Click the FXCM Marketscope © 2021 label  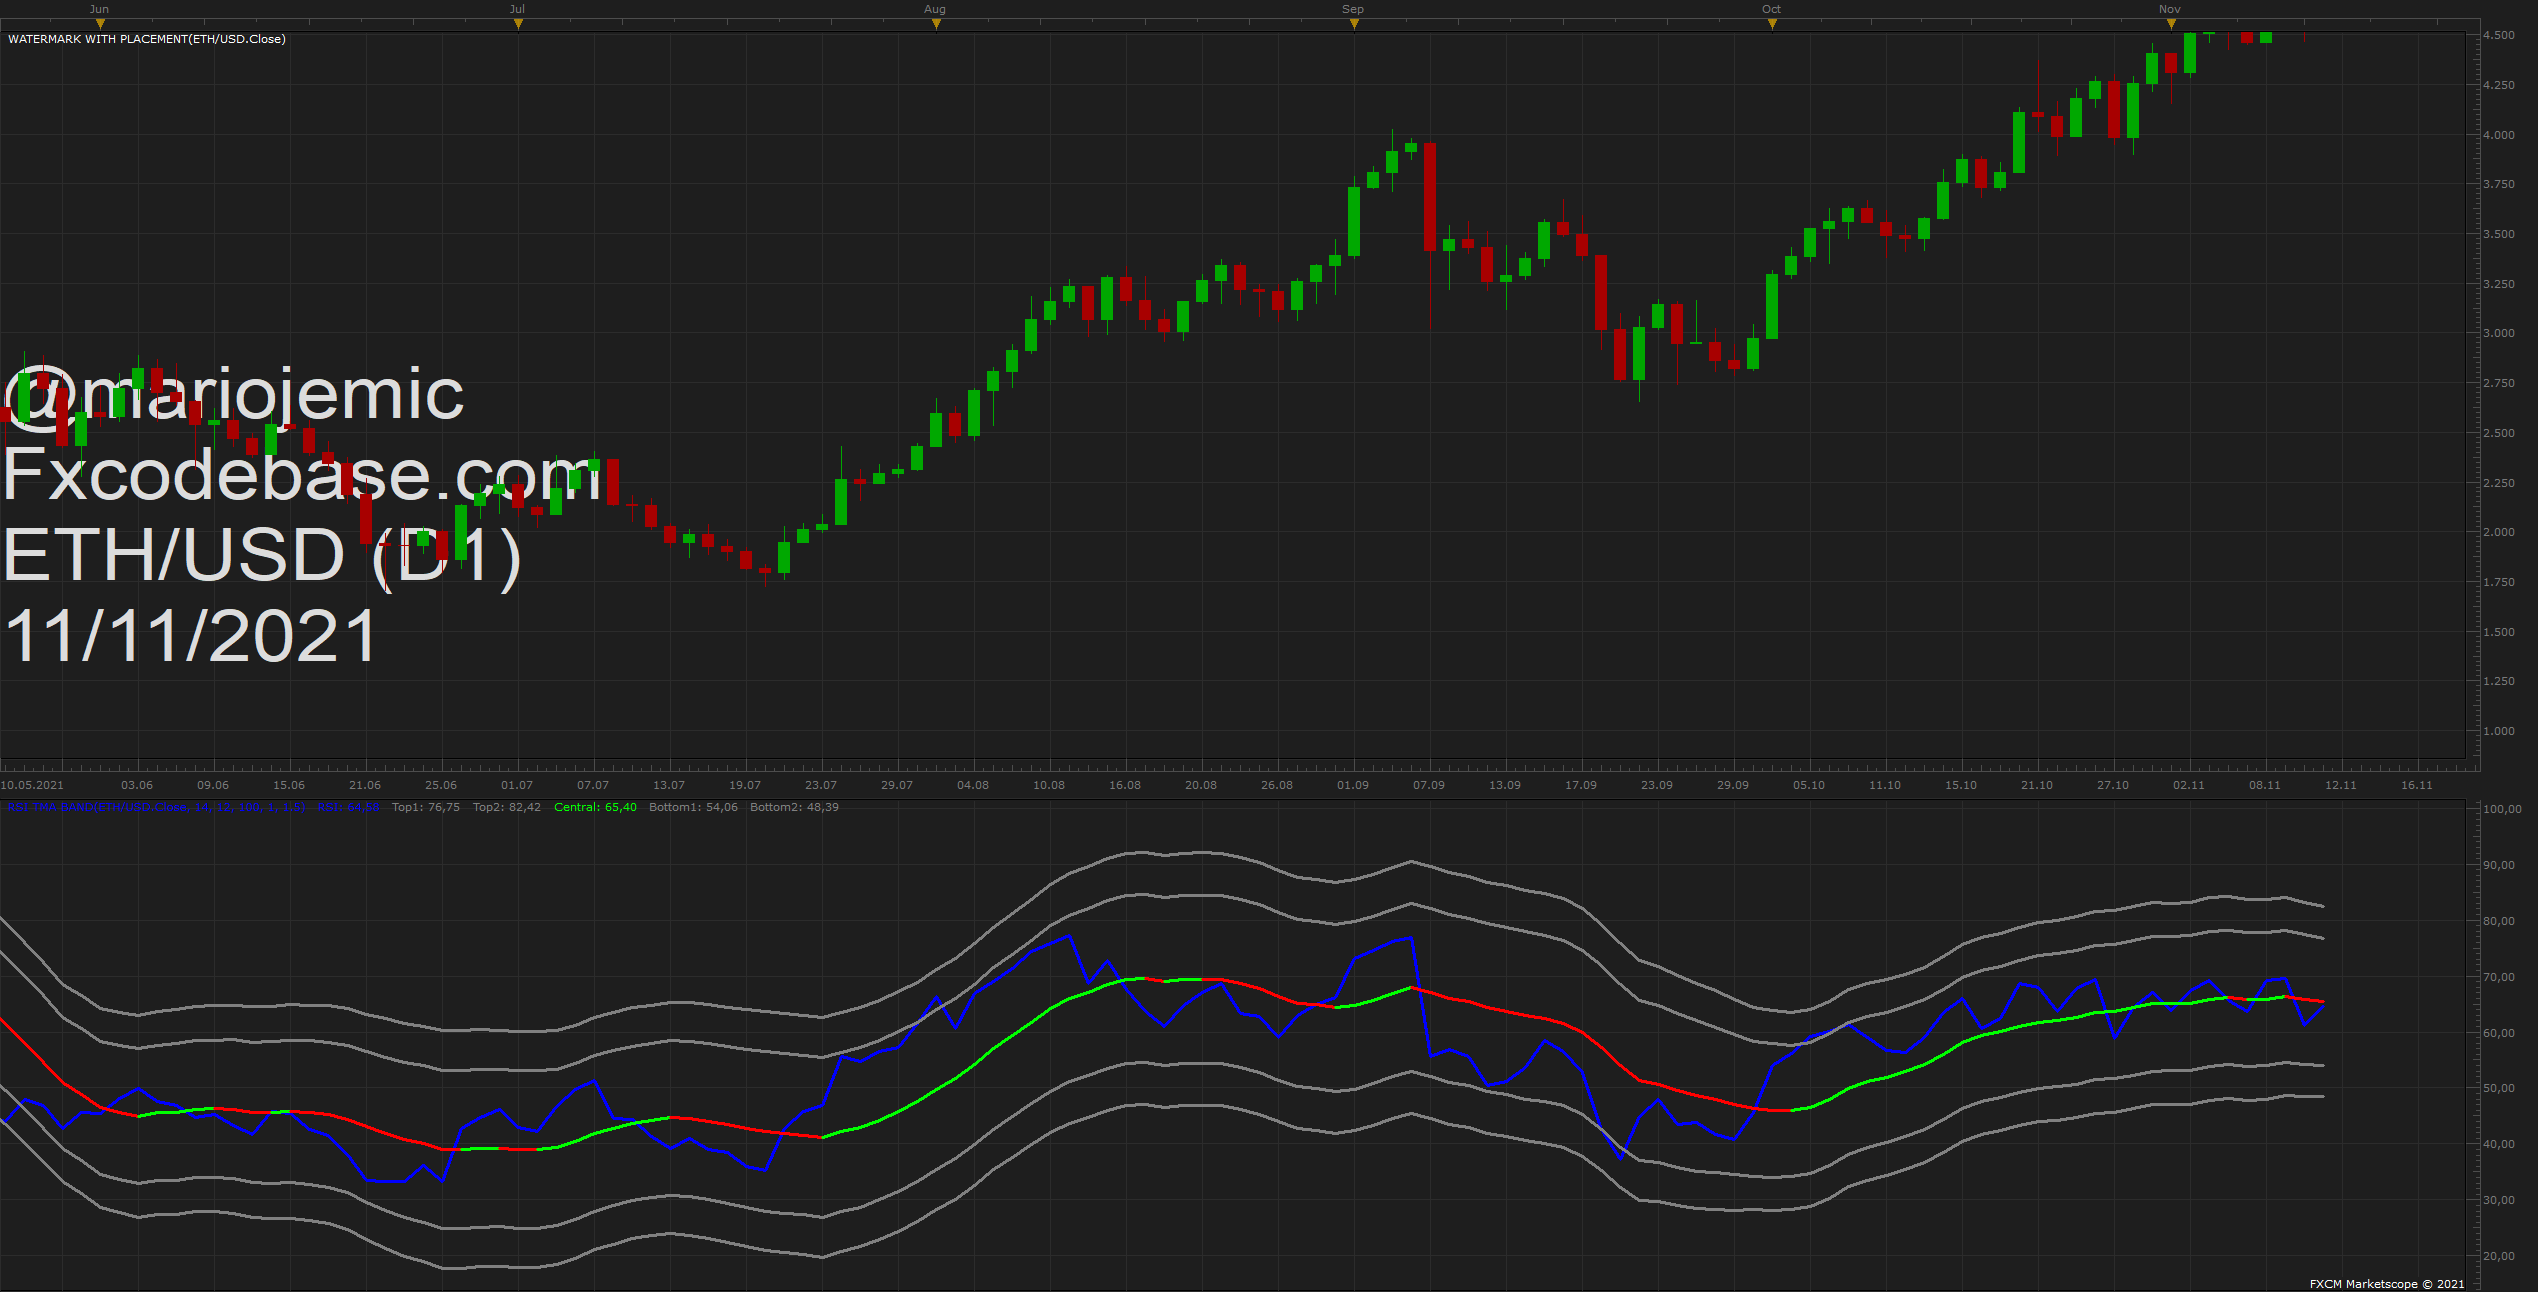2387,1284
